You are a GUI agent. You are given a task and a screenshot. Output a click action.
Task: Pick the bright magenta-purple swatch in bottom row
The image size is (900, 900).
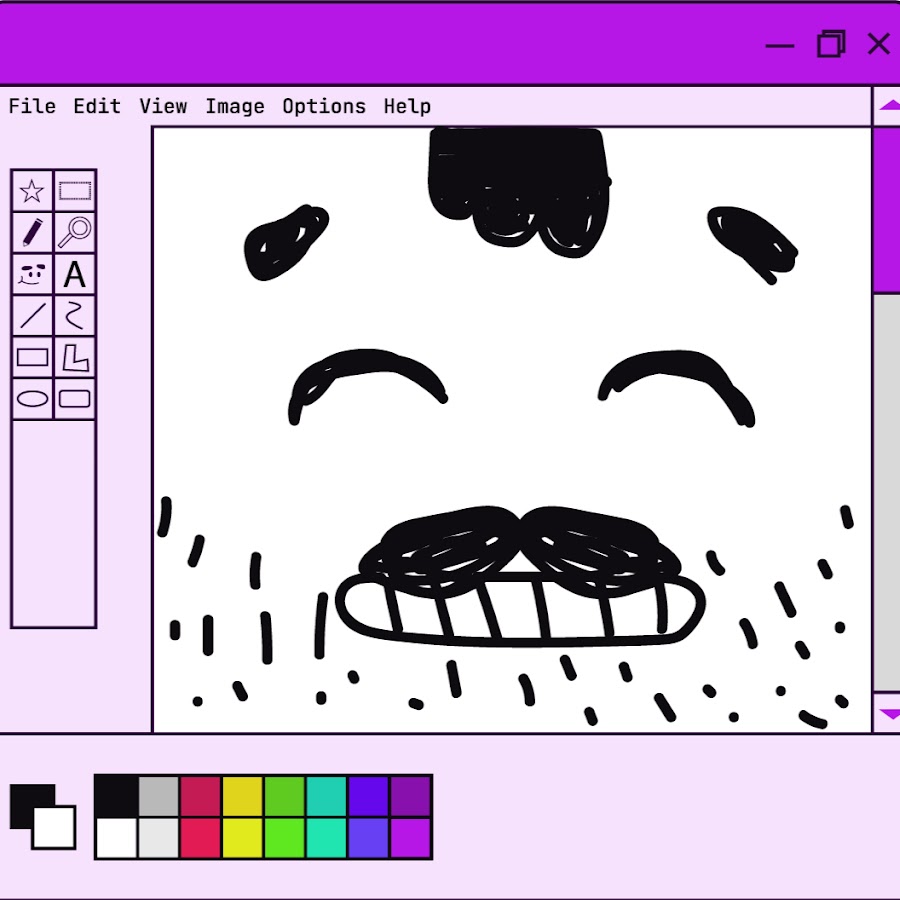[x=410, y=838]
